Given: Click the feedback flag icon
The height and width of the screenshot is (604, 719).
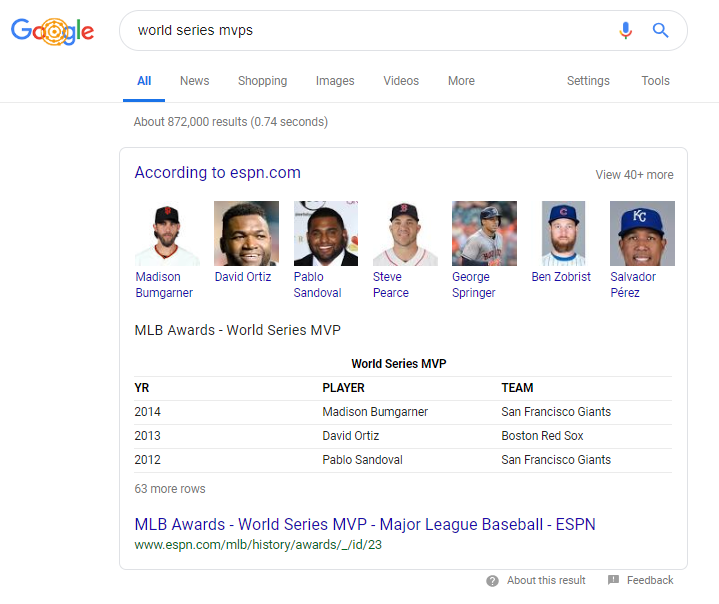Looking at the screenshot, I should tap(613, 580).
